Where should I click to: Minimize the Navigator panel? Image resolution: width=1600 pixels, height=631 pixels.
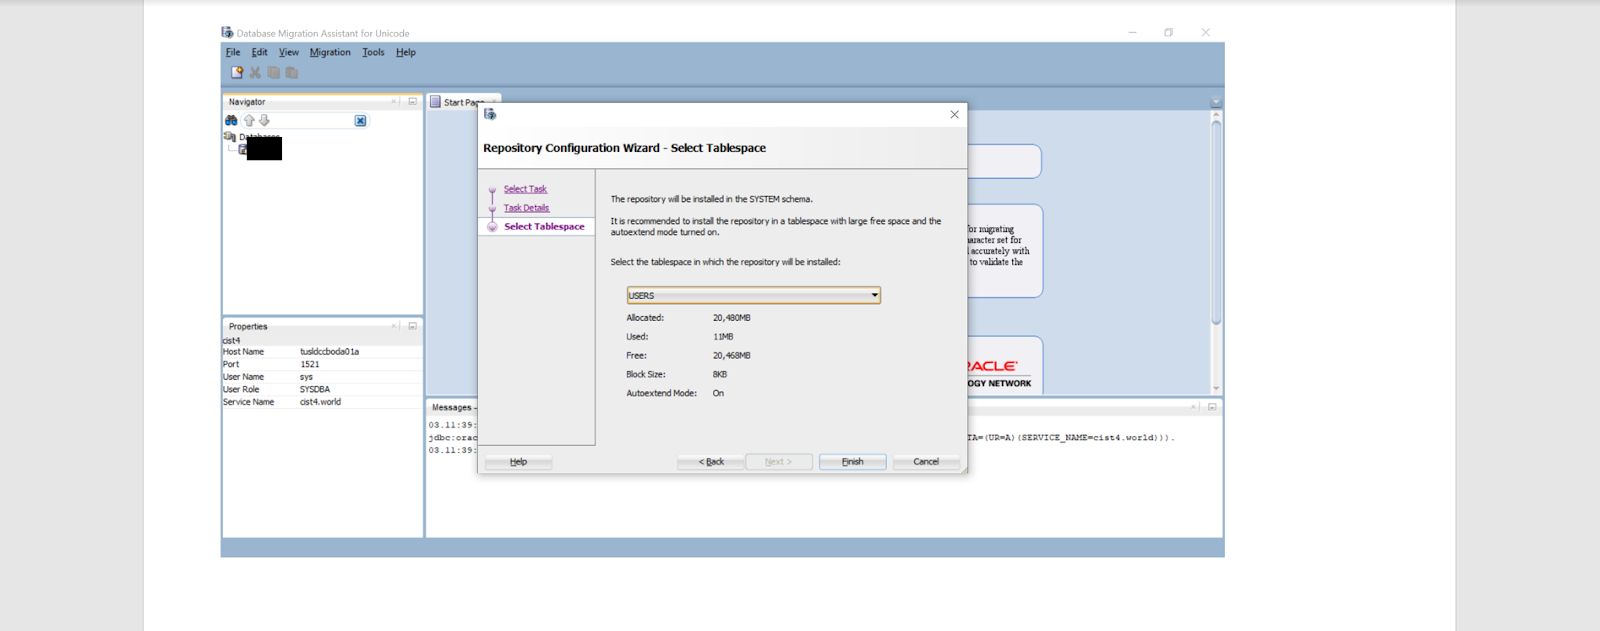coord(412,101)
